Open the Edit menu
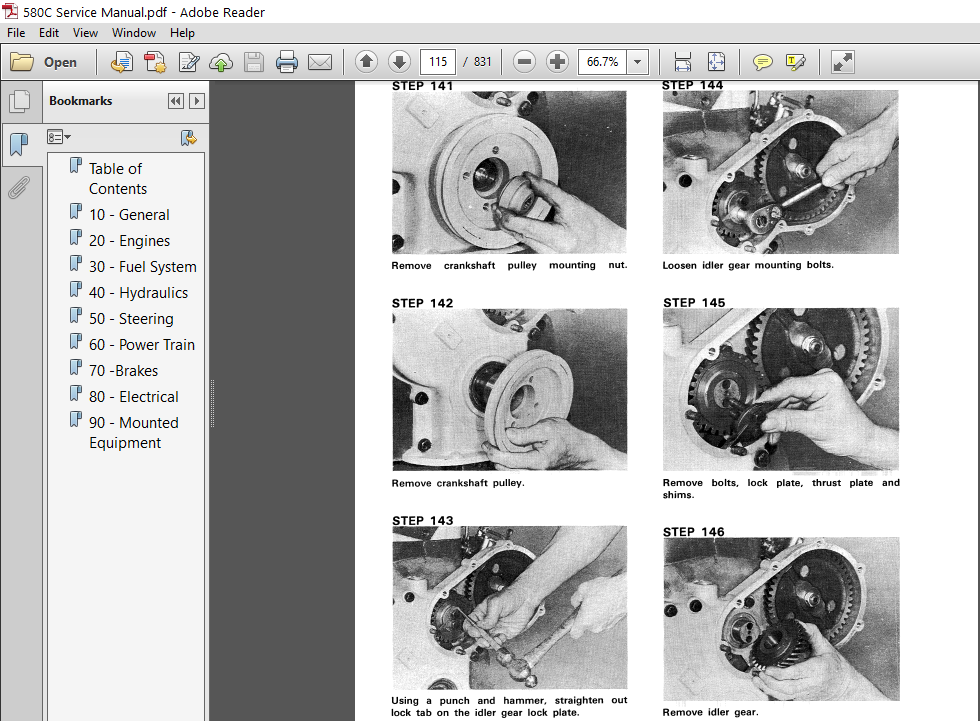This screenshot has width=980, height=721. [x=49, y=32]
